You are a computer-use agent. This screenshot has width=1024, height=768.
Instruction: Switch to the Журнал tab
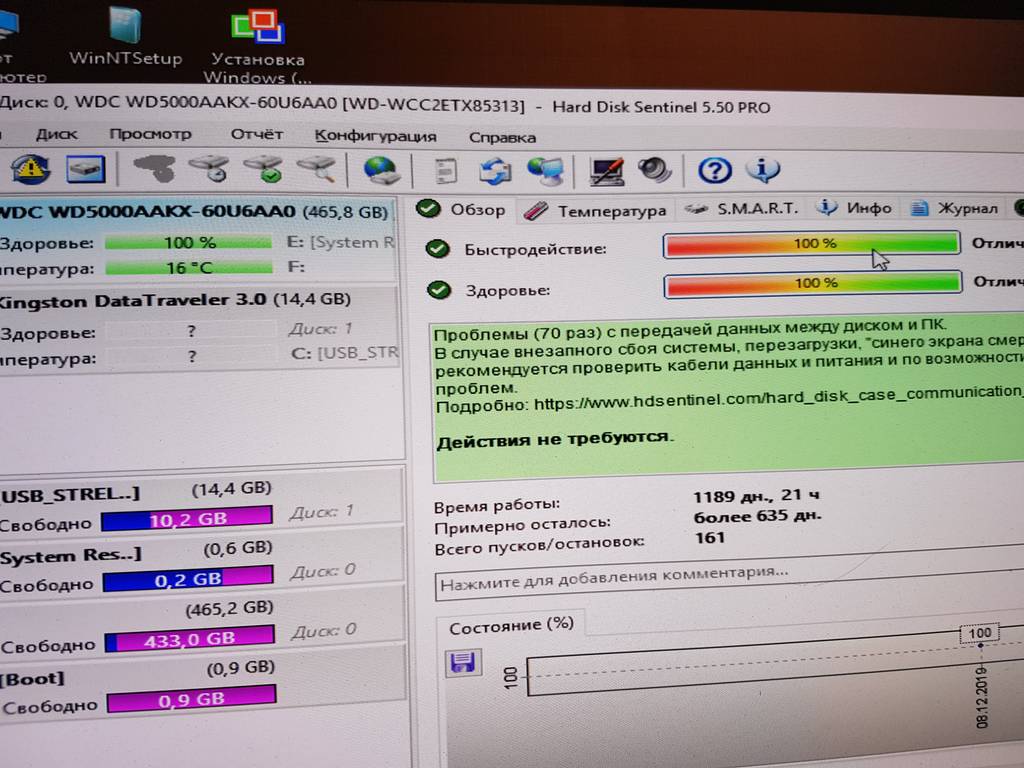(955, 208)
